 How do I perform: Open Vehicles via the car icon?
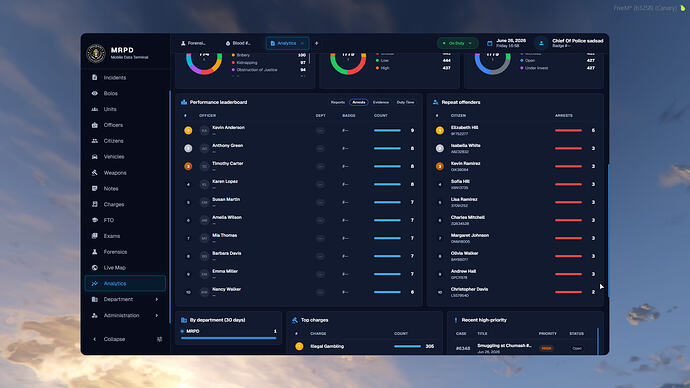(x=95, y=157)
